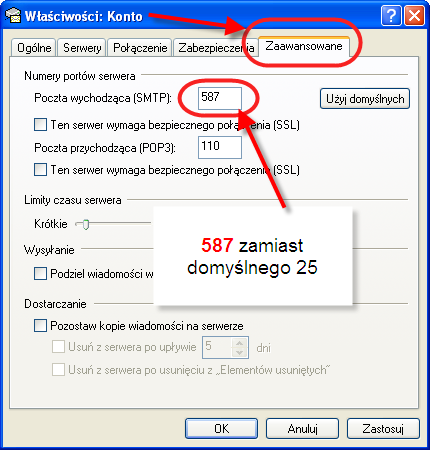The image size is (430, 450).
Task: Select the Połączenie tab
Action: click(x=140, y=48)
